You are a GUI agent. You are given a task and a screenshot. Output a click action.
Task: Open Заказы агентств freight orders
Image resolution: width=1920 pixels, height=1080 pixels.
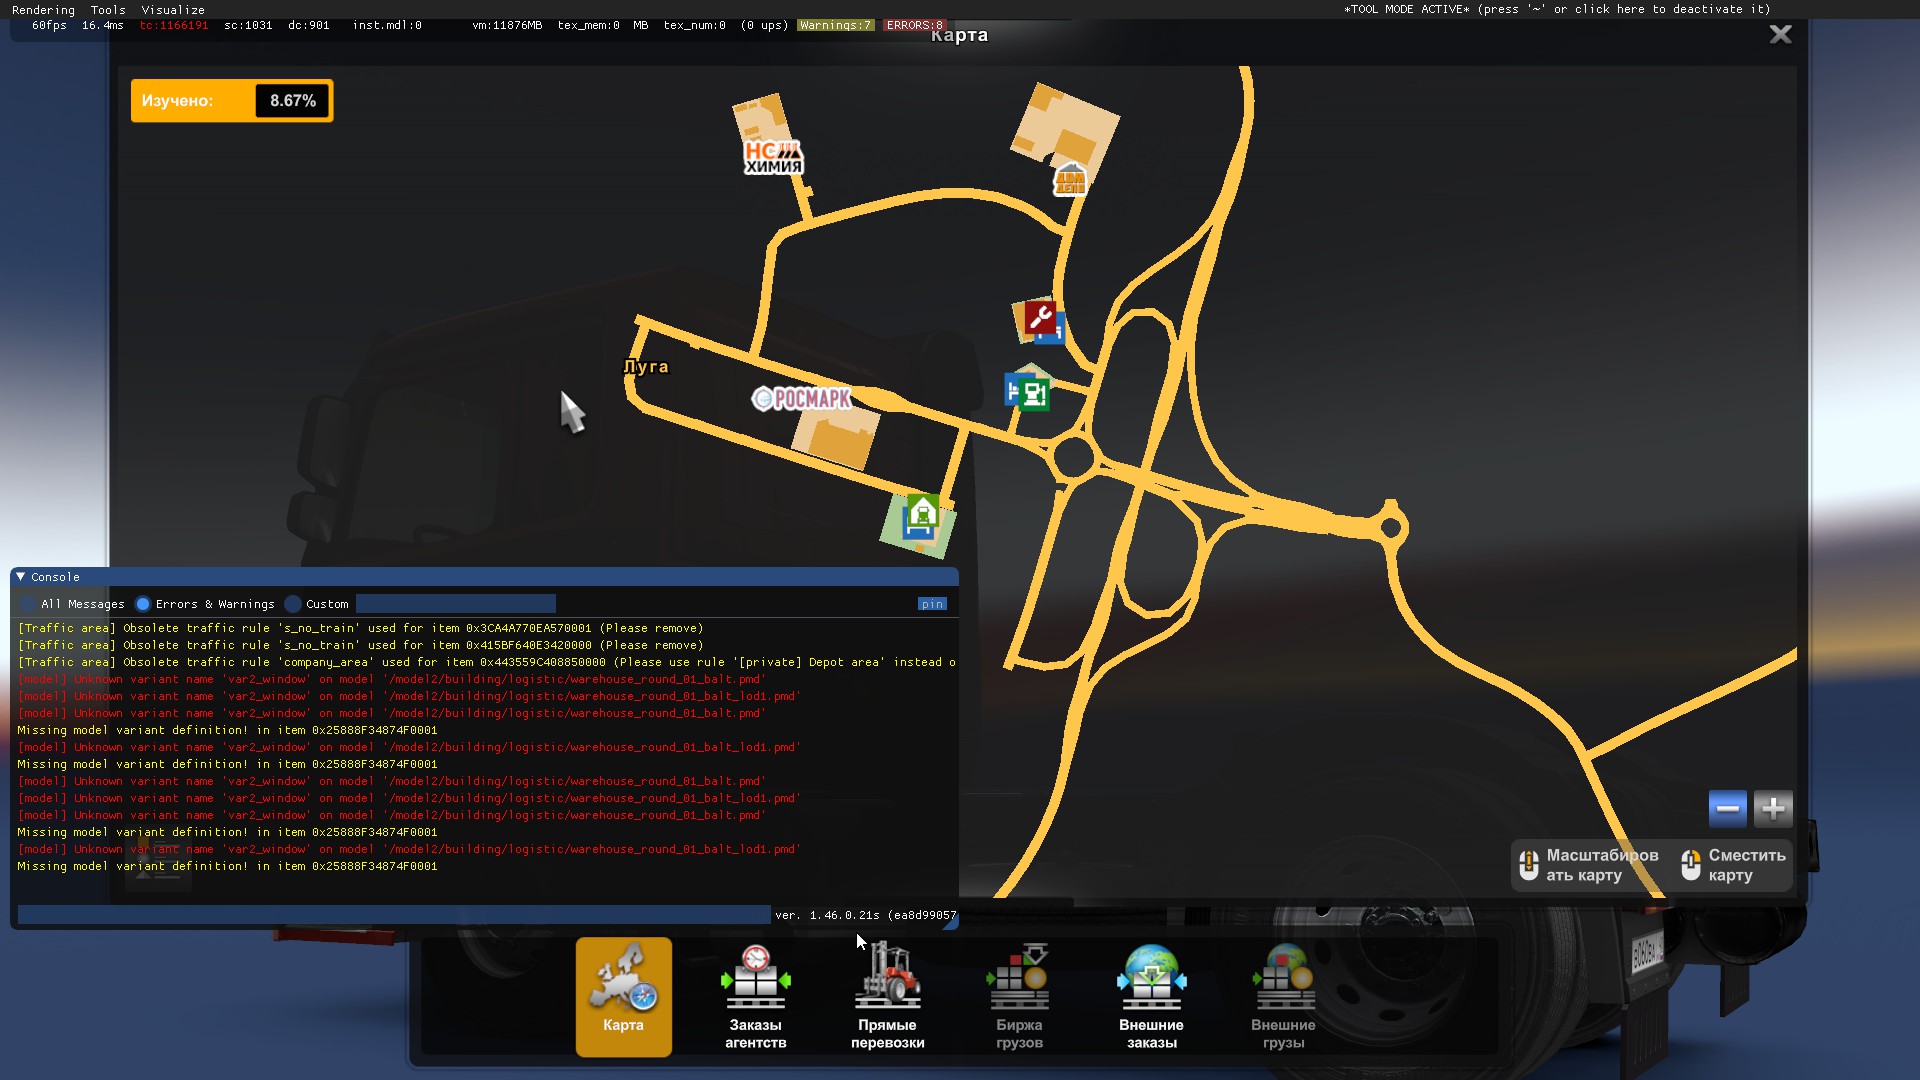click(x=755, y=996)
